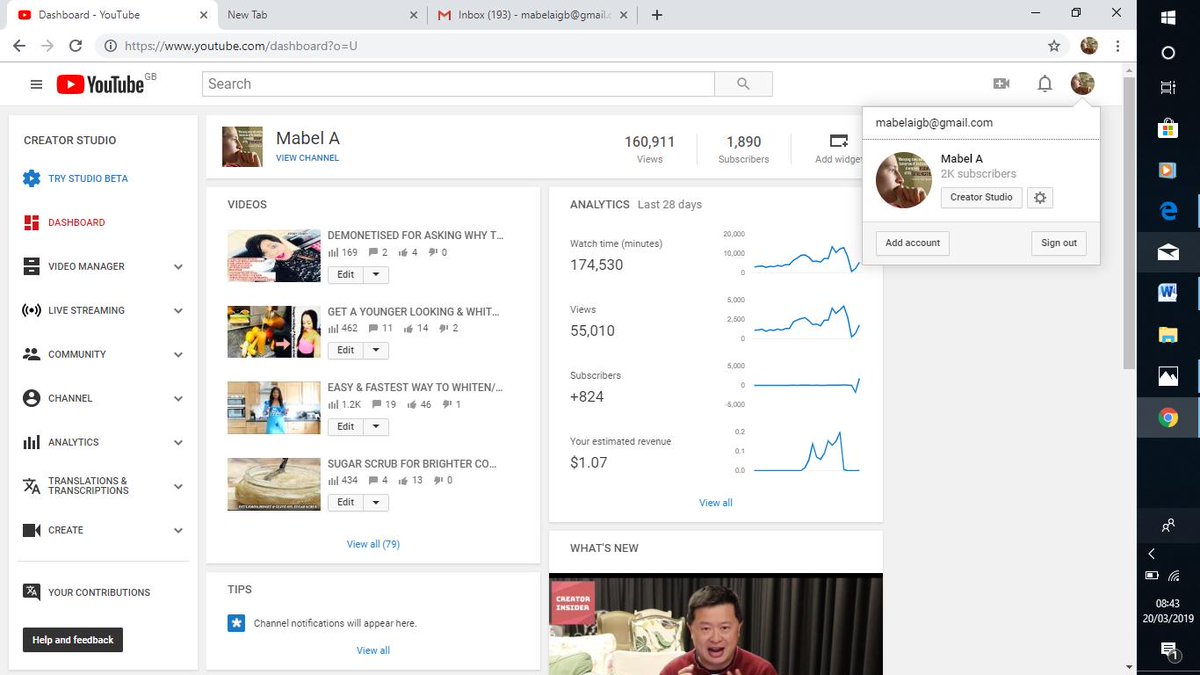The height and width of the screenshot is (675, 1200).
Task: Expand the Analytics sidebar section
Action: [x=178, y=442]
